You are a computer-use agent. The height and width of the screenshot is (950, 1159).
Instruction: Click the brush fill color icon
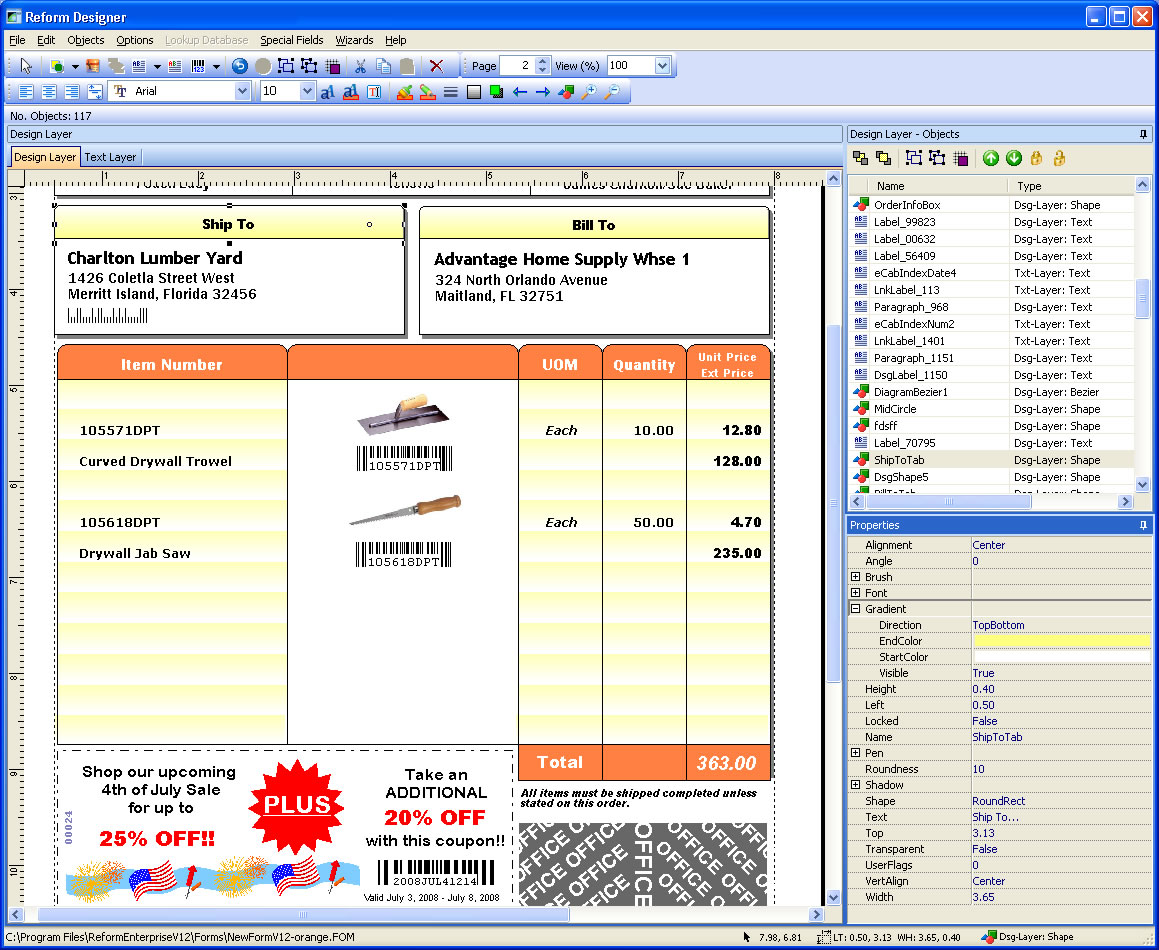click(x=404, y=92)
